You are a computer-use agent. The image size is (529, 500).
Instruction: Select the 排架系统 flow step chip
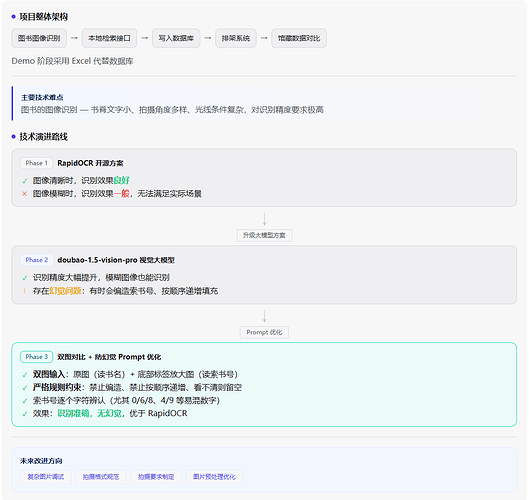point(236,38)
